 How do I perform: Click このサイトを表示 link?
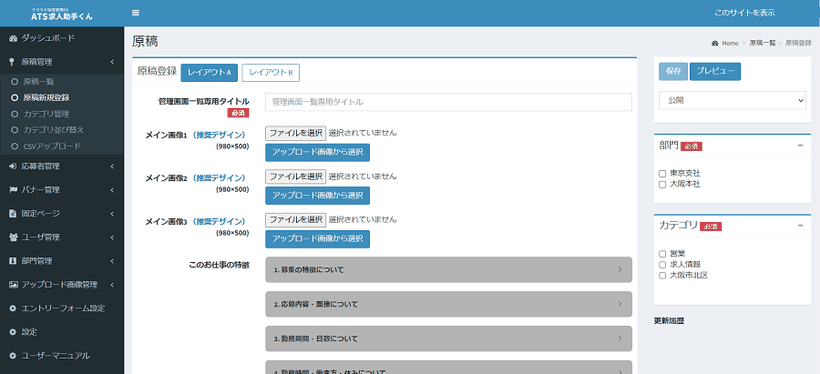(745, 13)
